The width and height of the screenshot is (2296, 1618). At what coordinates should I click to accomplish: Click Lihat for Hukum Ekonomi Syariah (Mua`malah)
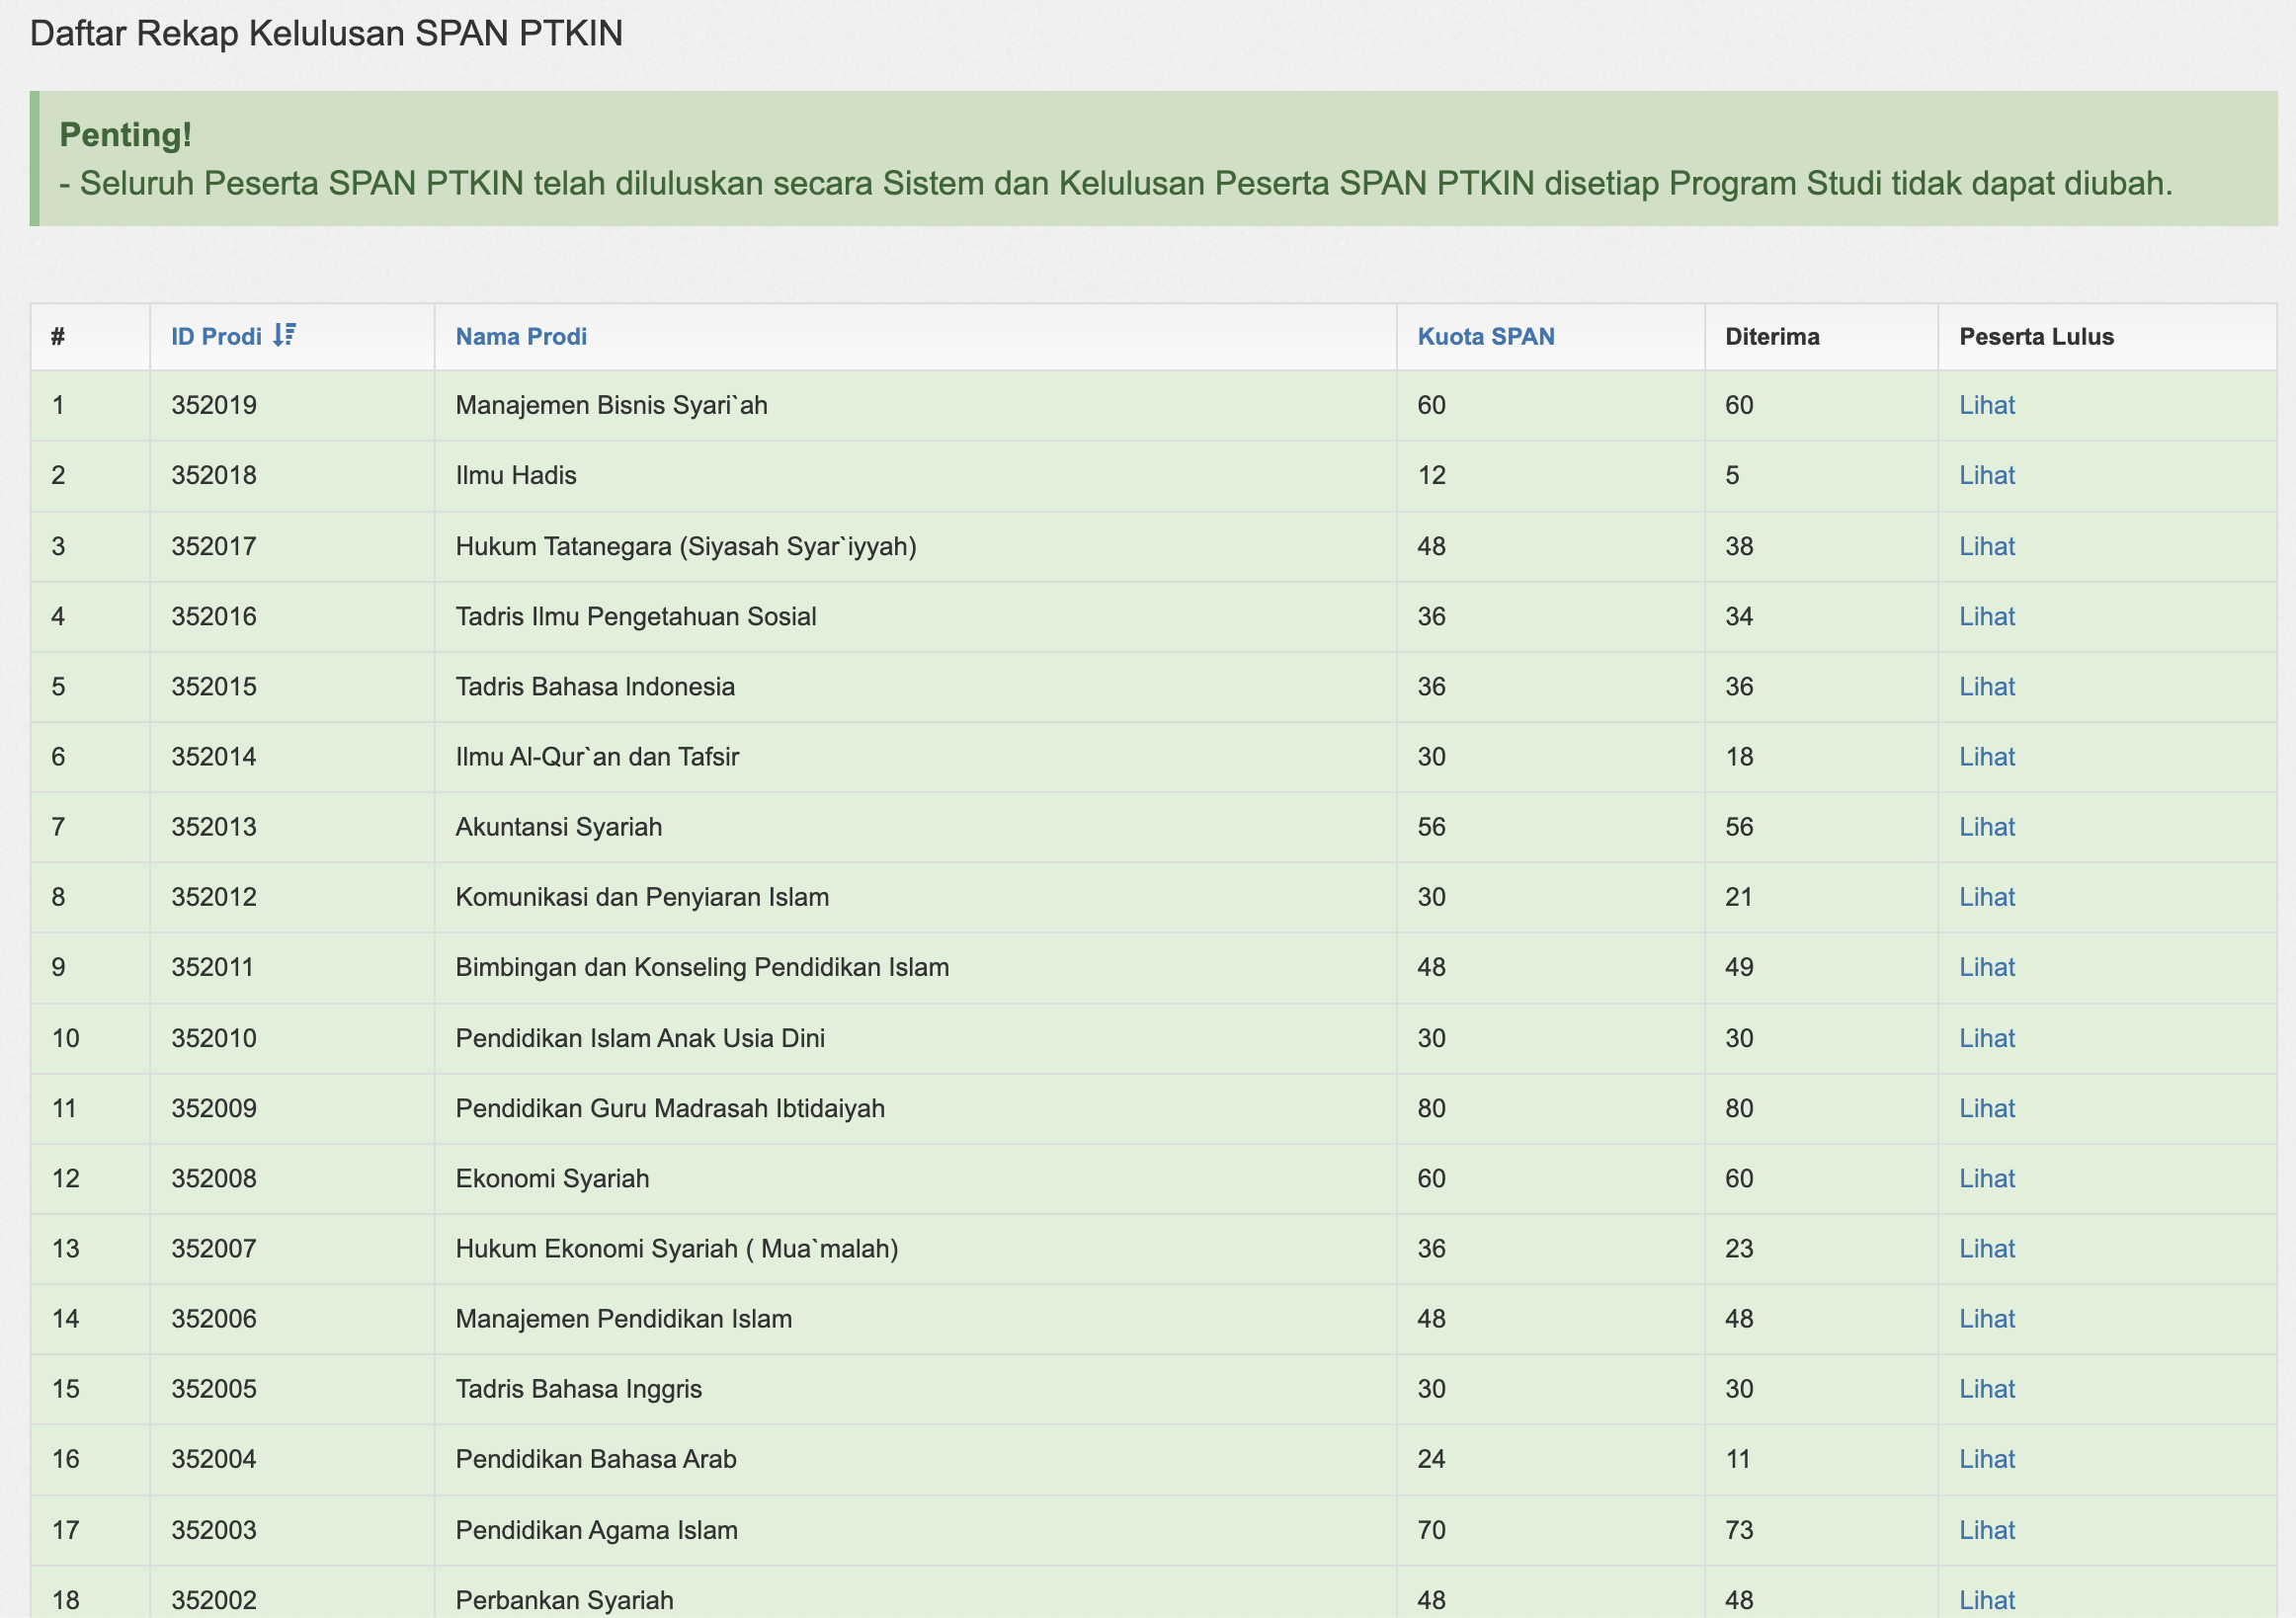coord(1987,1248)
